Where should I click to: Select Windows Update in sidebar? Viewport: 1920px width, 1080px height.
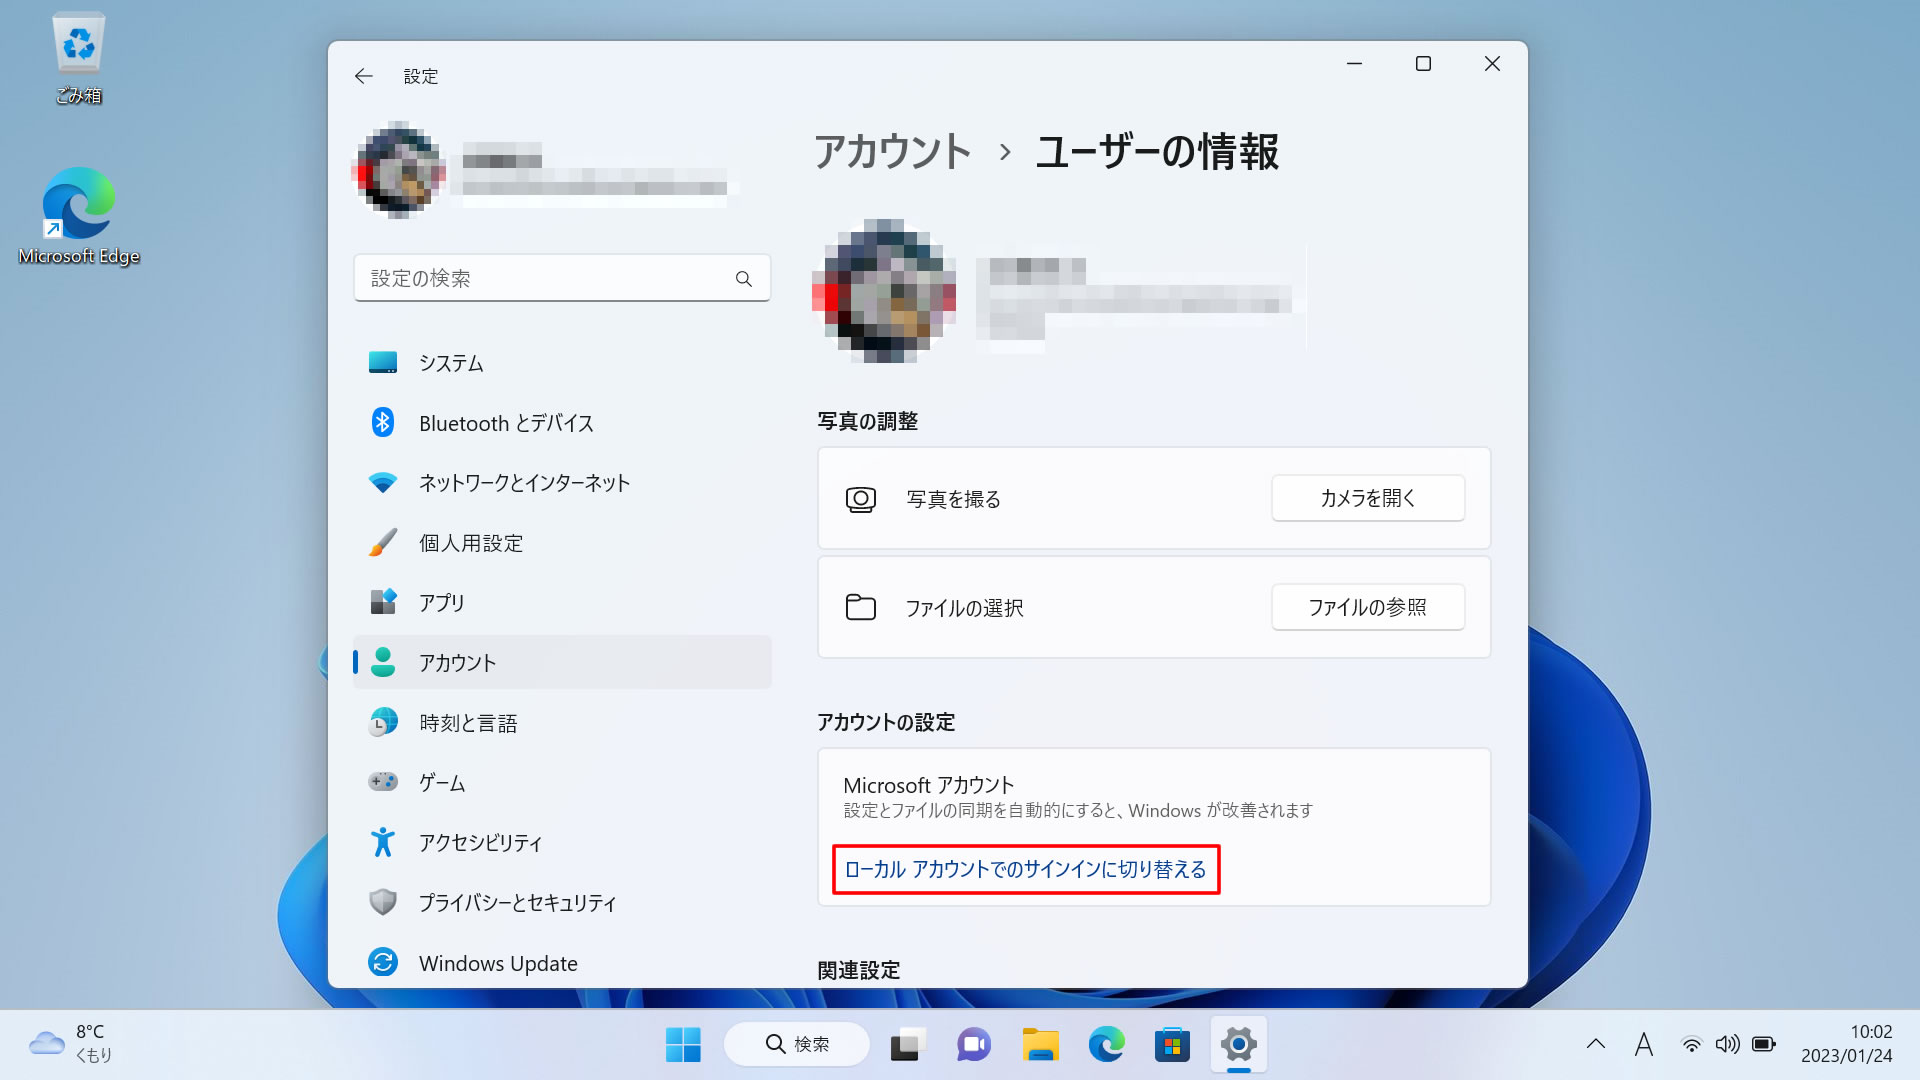[562, 962]
